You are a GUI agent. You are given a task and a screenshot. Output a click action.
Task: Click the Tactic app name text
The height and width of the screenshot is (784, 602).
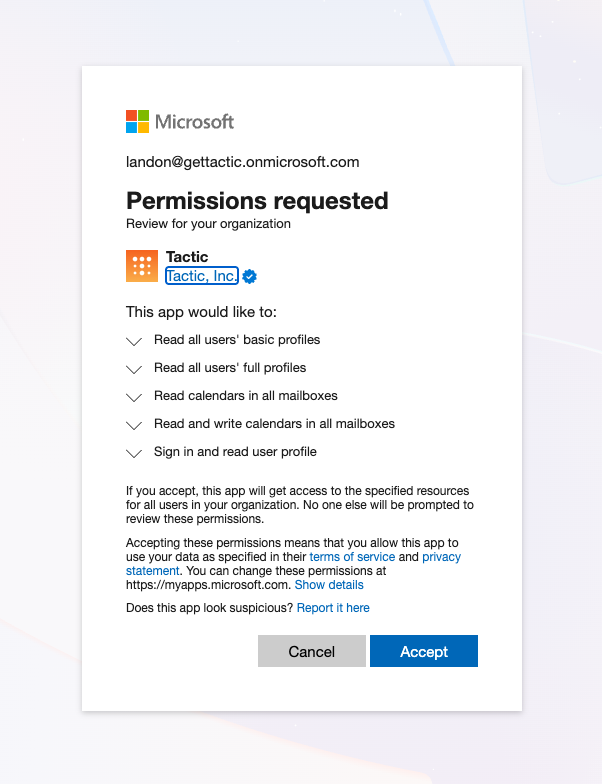point(187,257)
